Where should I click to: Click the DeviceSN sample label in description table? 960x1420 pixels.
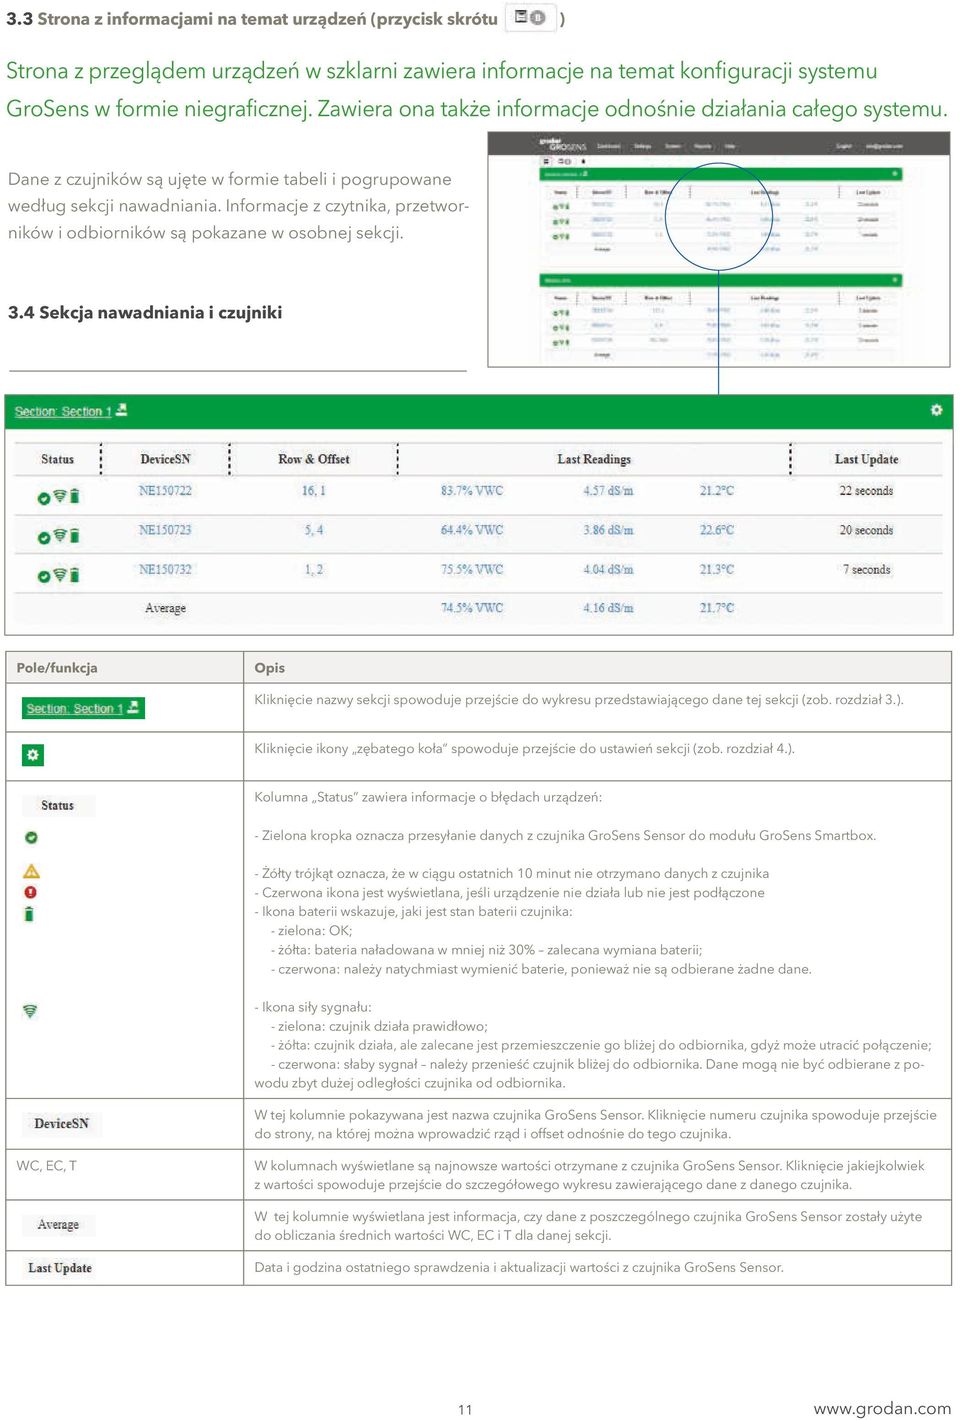62,1124
